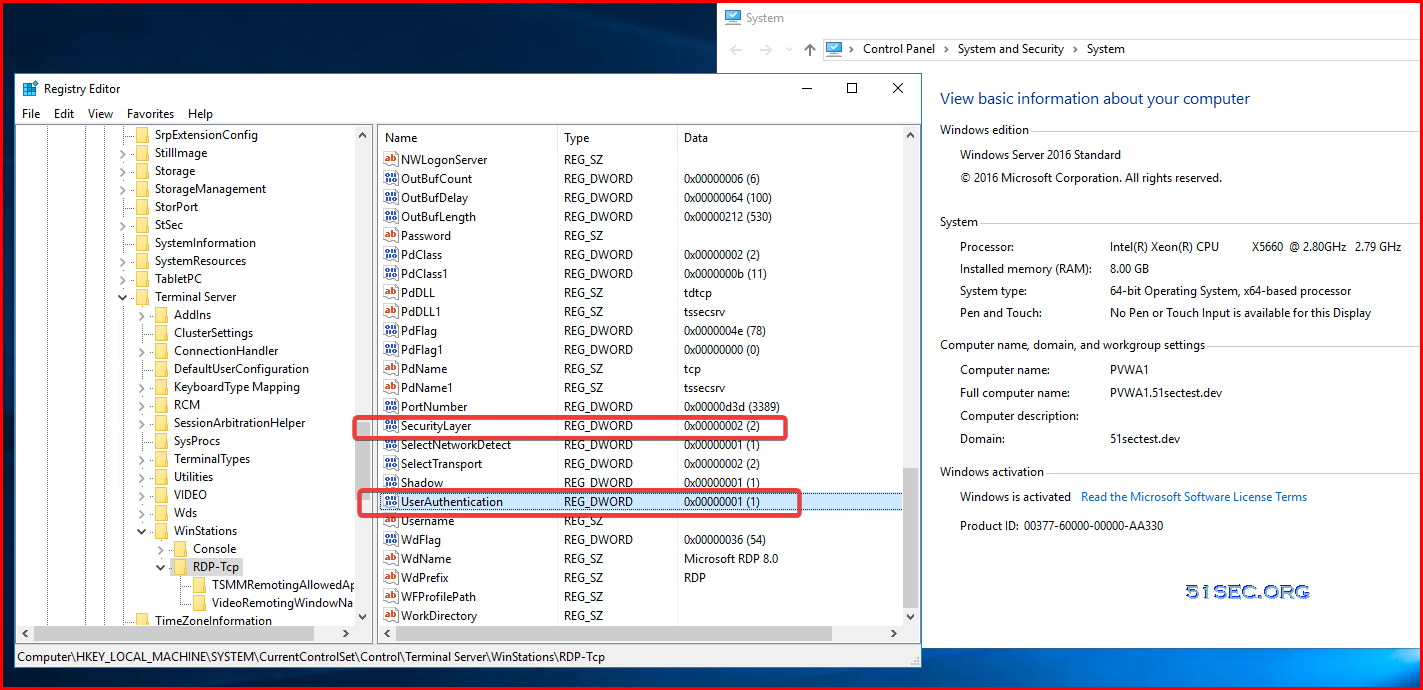The image size is (1423, 690).
Task: Click the string value icon beside WFProfilePath
Action: 391,597
